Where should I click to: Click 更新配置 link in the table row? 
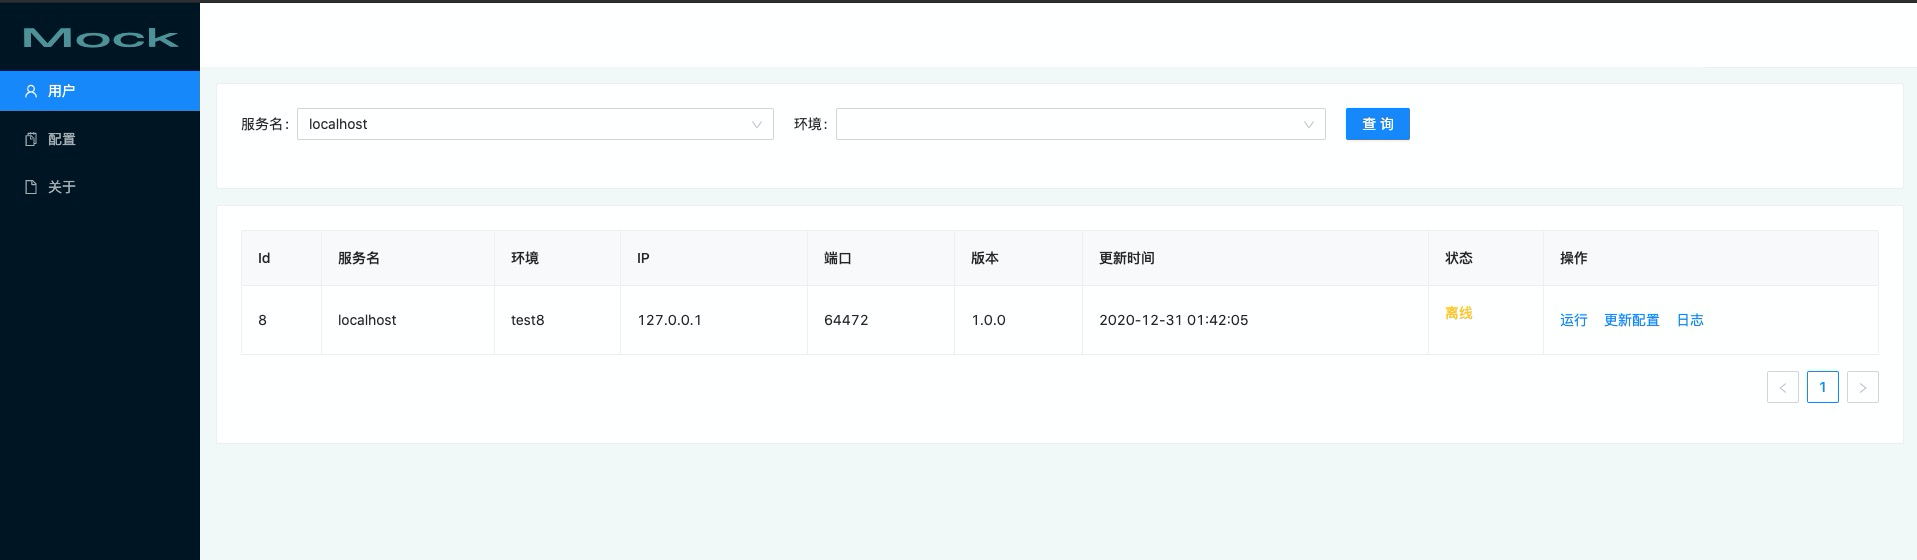pos(1631,320)
